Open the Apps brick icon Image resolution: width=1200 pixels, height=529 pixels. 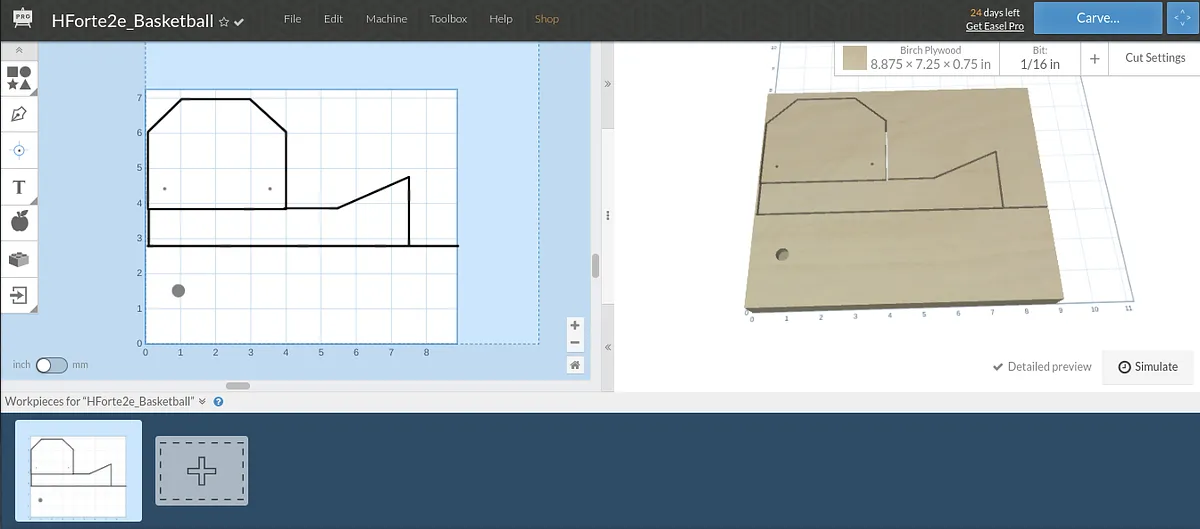tap(18, 258)
